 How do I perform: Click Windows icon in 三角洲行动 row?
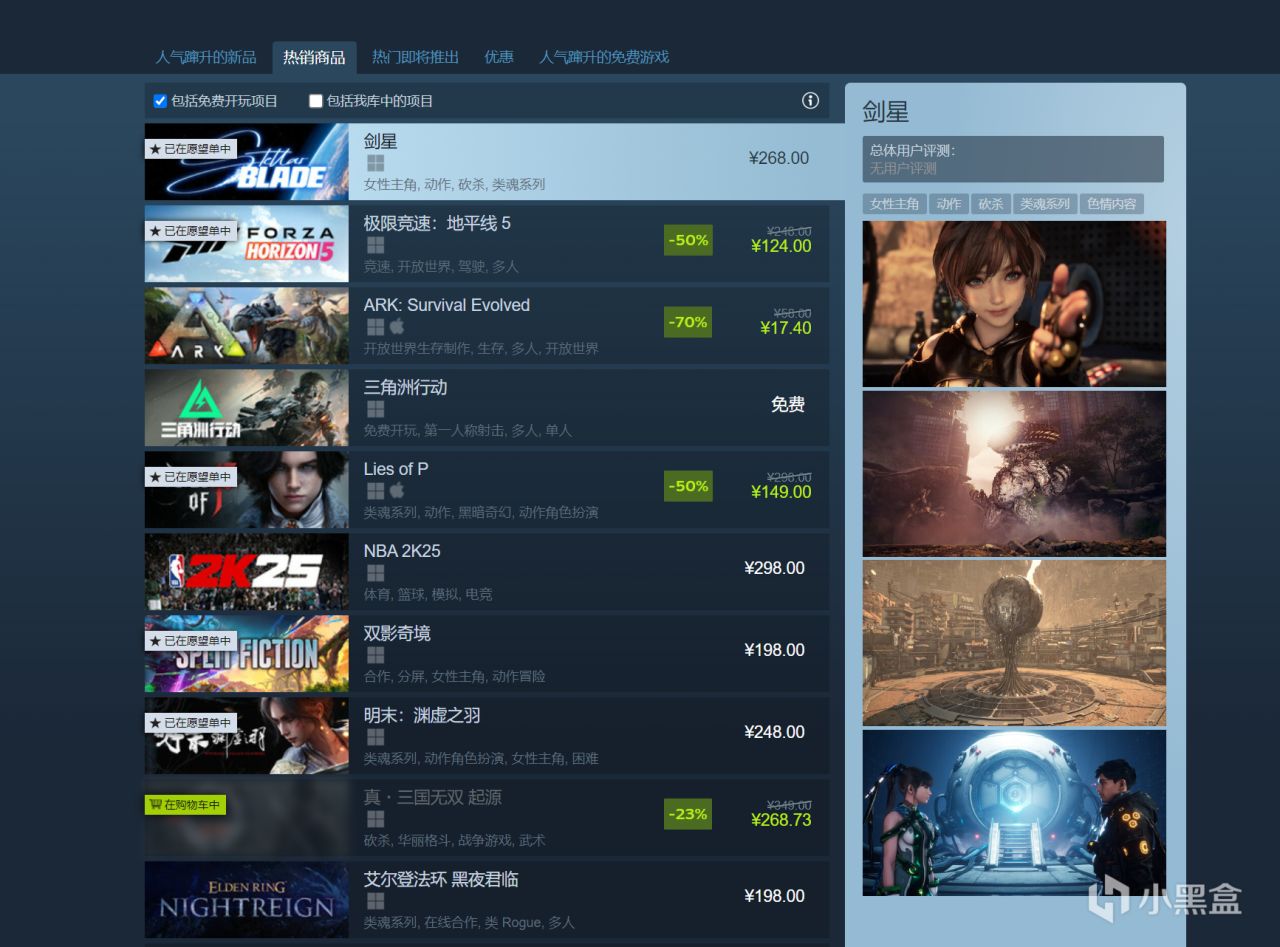click(x=375, y=409)
